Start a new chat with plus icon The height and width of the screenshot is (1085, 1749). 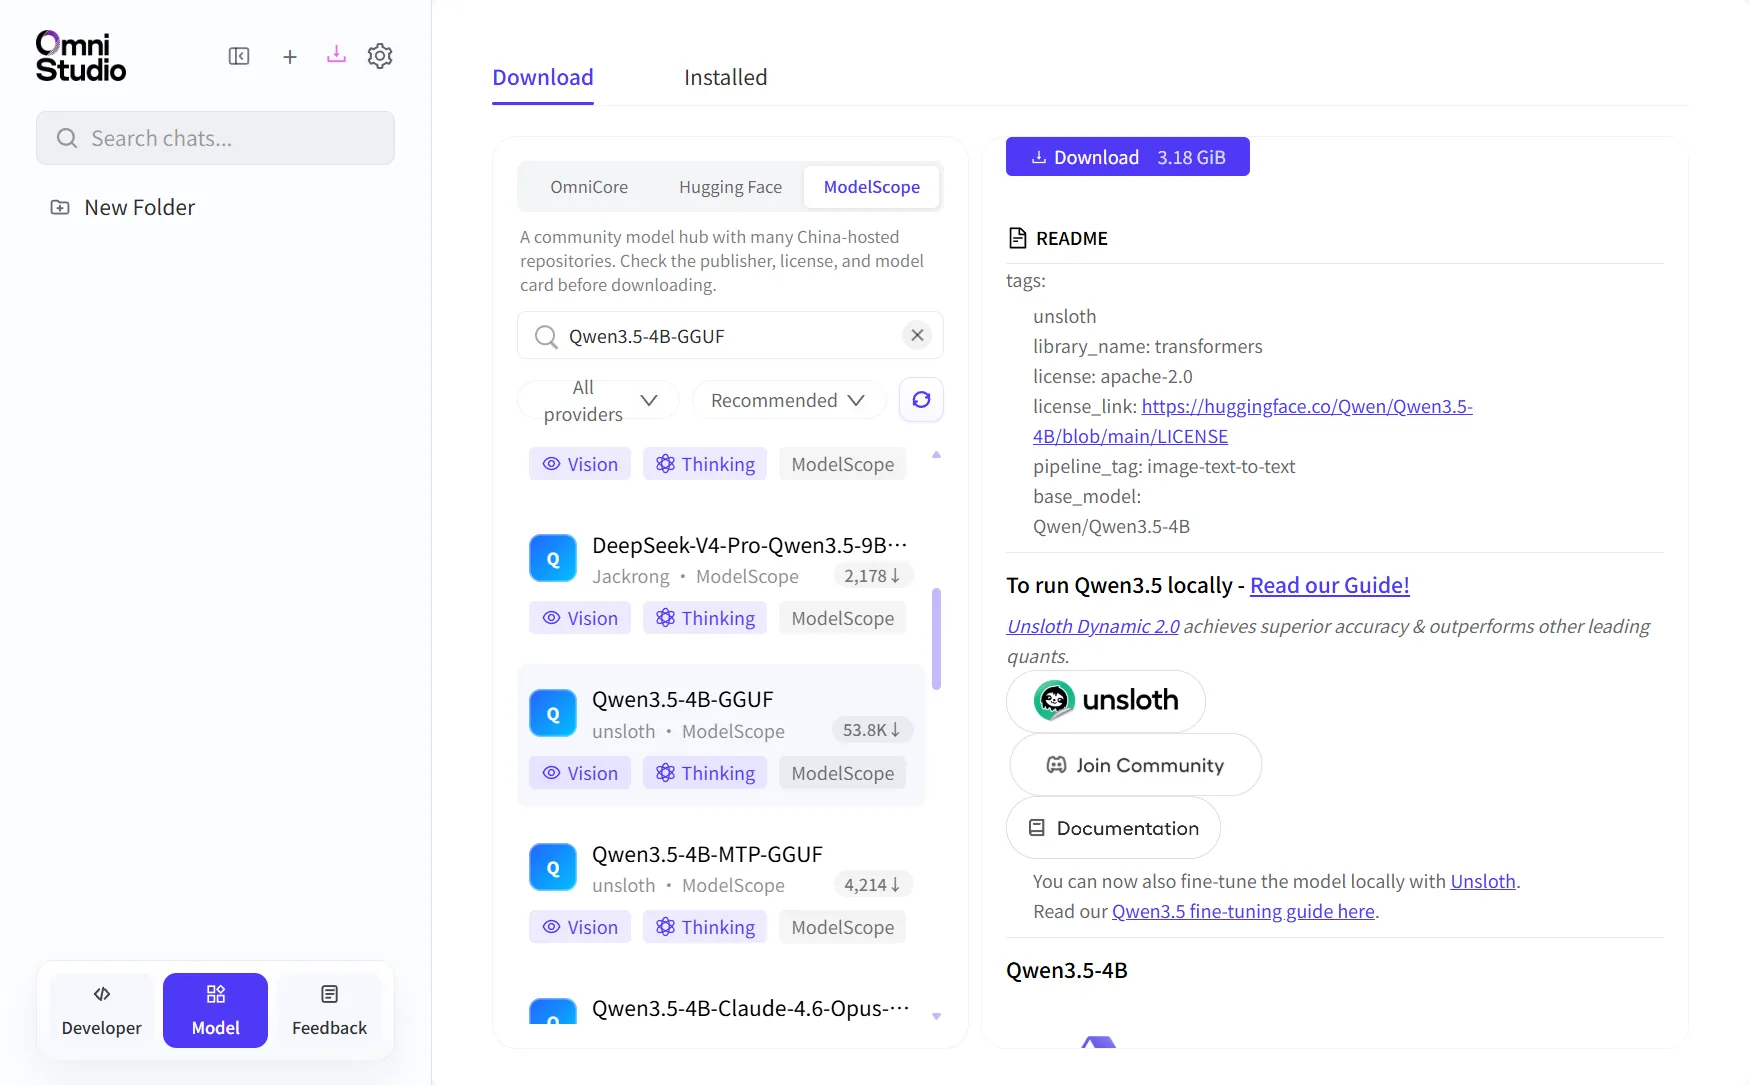pos(290,57)
